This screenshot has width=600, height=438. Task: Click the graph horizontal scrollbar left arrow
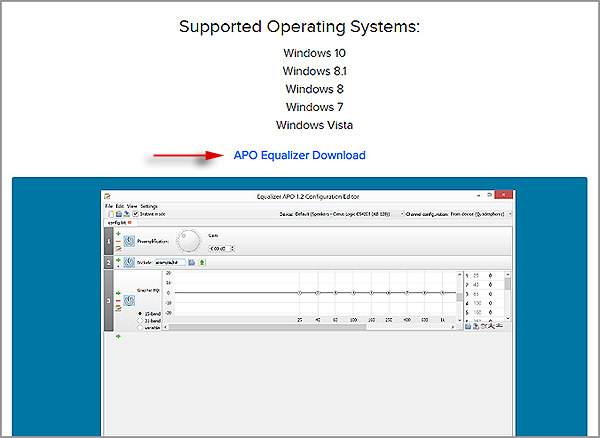166,327
